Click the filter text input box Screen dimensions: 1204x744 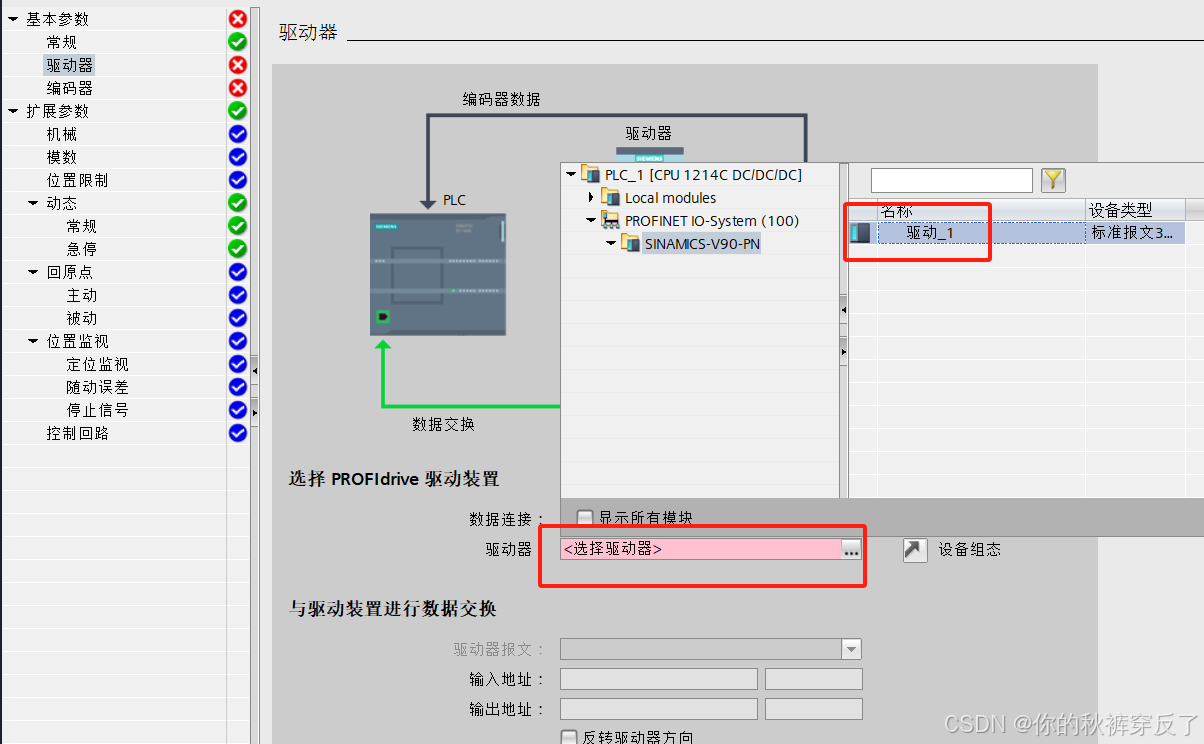point(951,180)
